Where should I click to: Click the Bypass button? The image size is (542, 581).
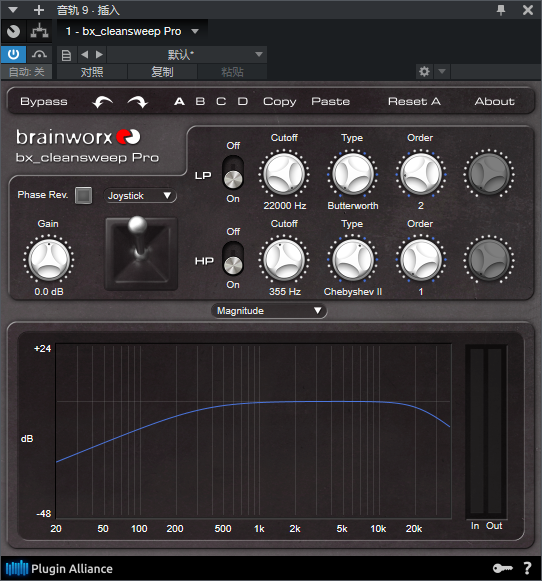(x=44, y=102)
